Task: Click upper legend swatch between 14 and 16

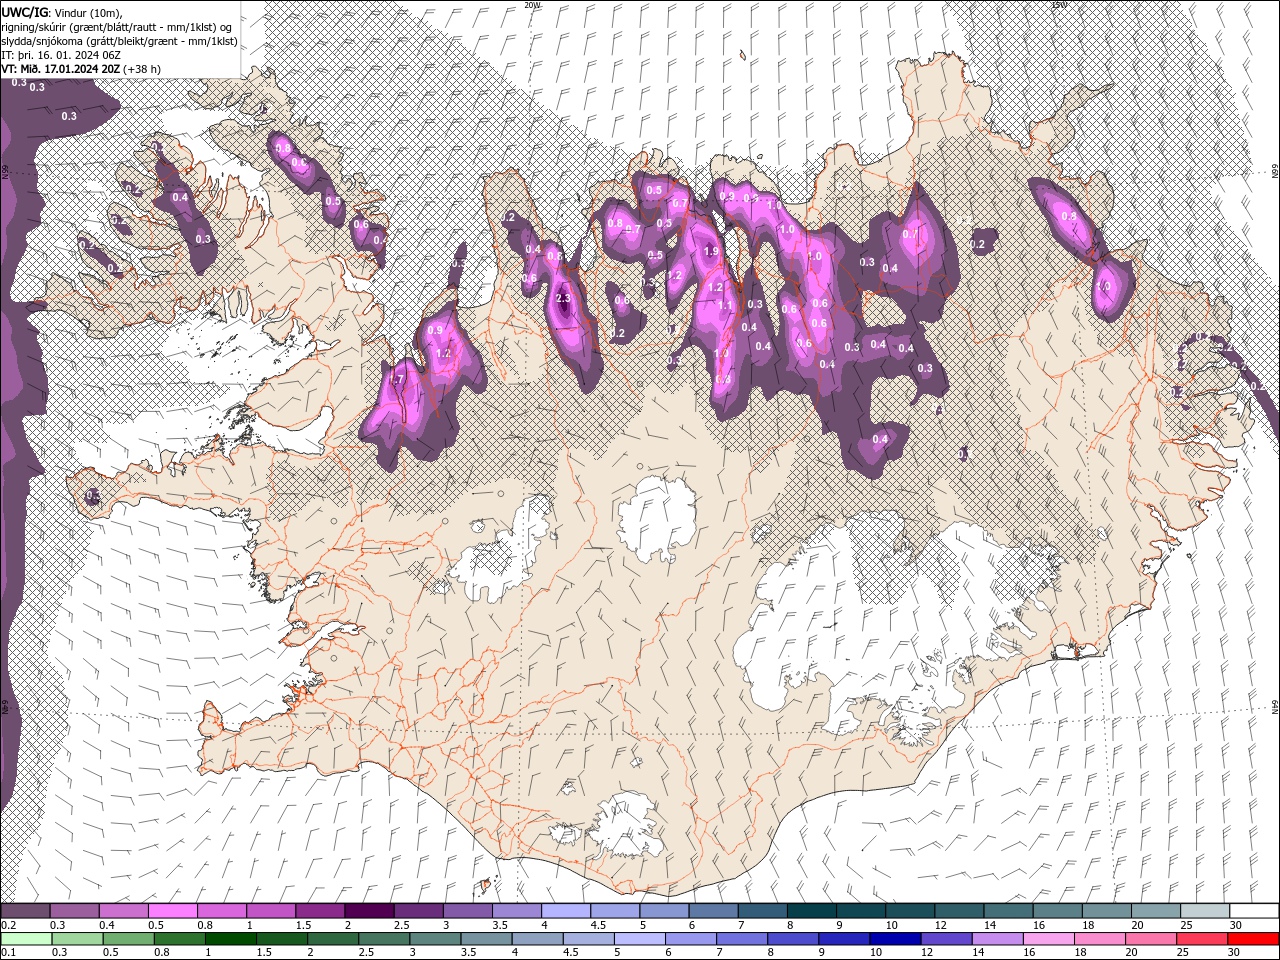Action: click(x=1008, y=911)
